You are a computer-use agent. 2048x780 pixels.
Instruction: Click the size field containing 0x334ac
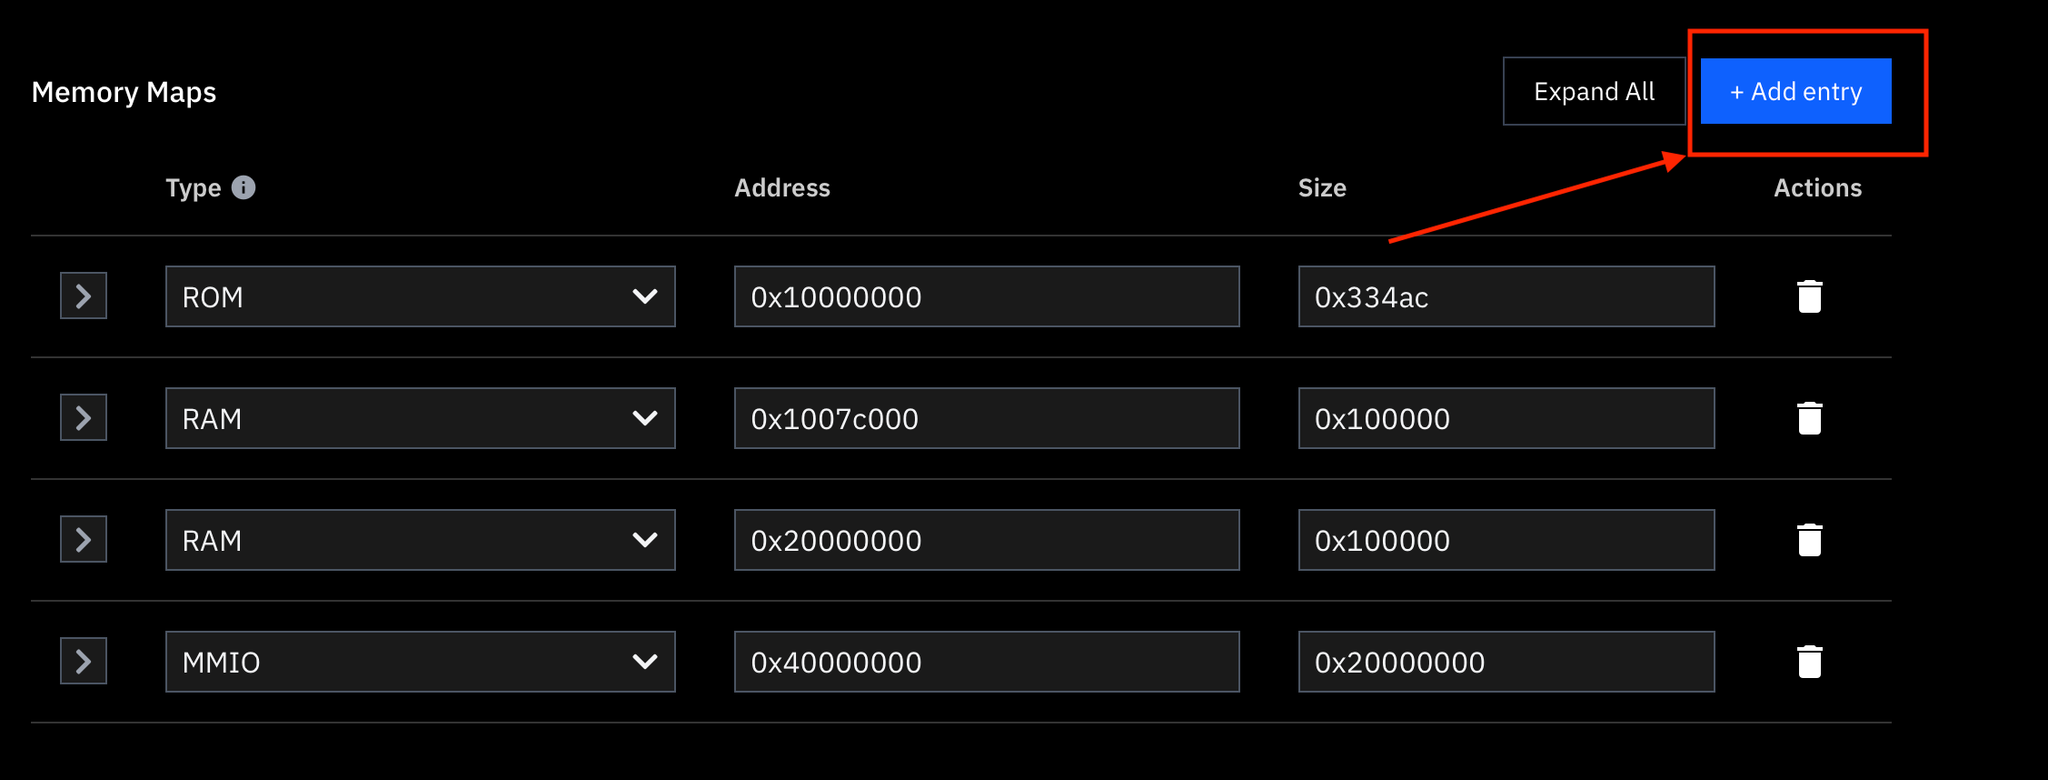1506,296
